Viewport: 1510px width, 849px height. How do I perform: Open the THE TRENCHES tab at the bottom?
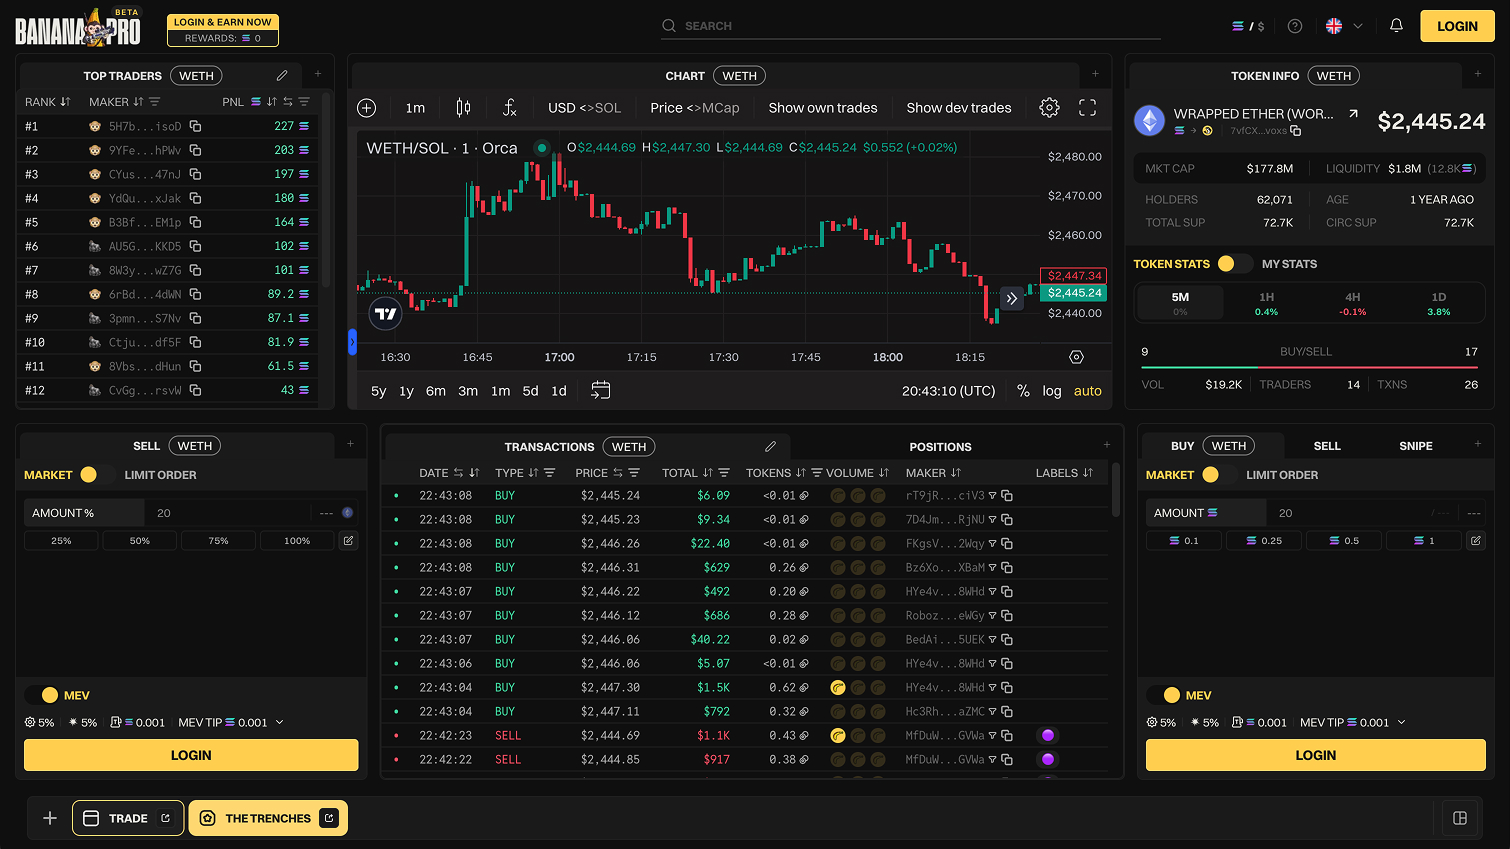pos(268,817)
